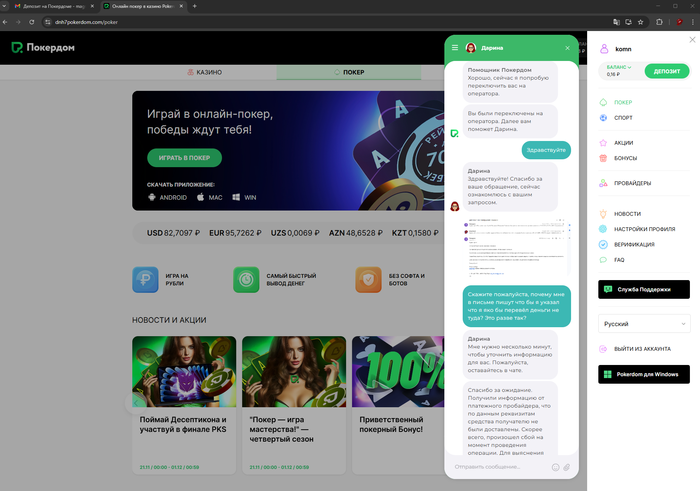
Task: Click the news carousel previous arrow
Action: pyautogui.click(x=136, y=402)
